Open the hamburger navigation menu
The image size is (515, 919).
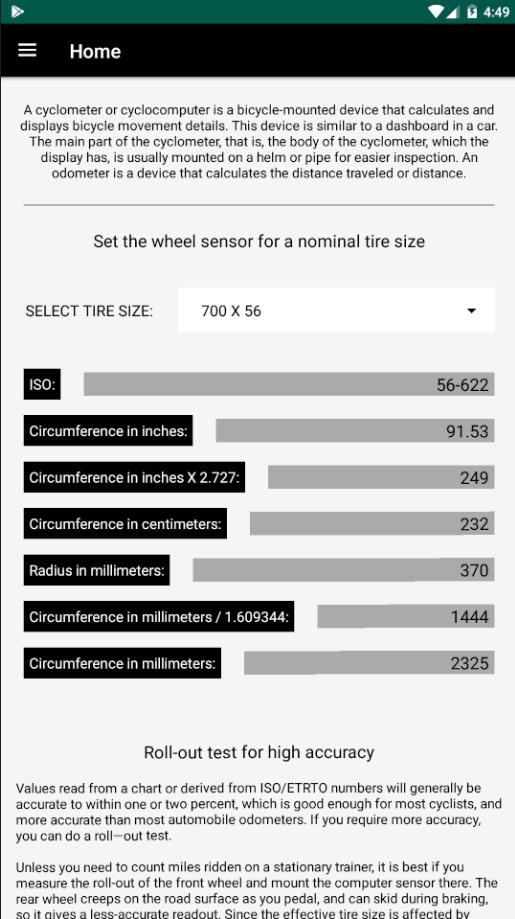(x=27, y=51)
